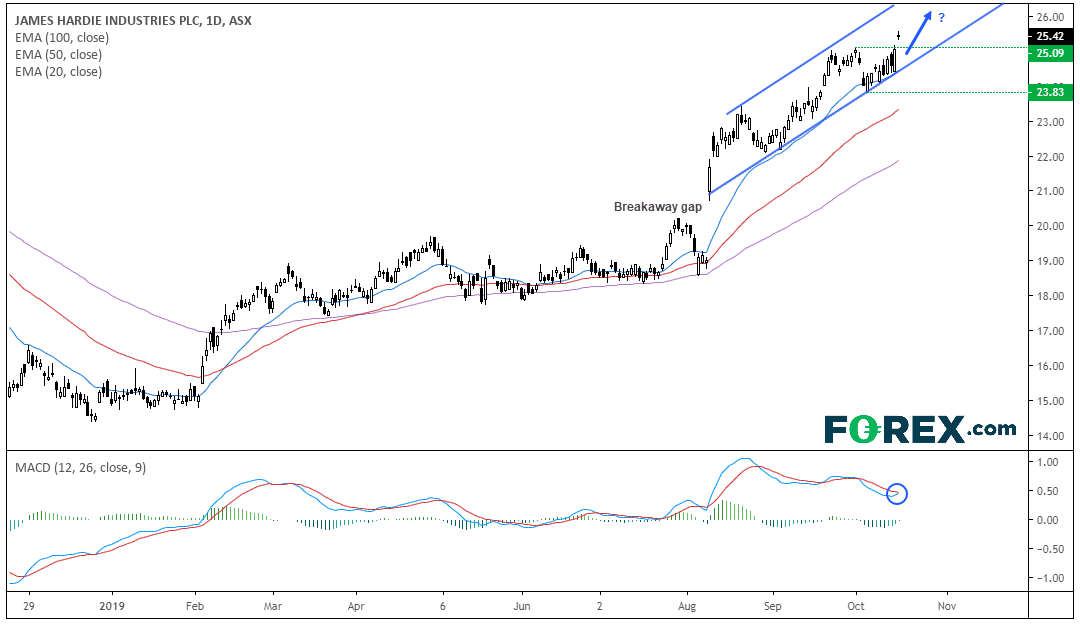The width and height of the screenshot is (1080, 627).
Task: Select the EMA (100, close) indicator label
Action: pos(62,38)
